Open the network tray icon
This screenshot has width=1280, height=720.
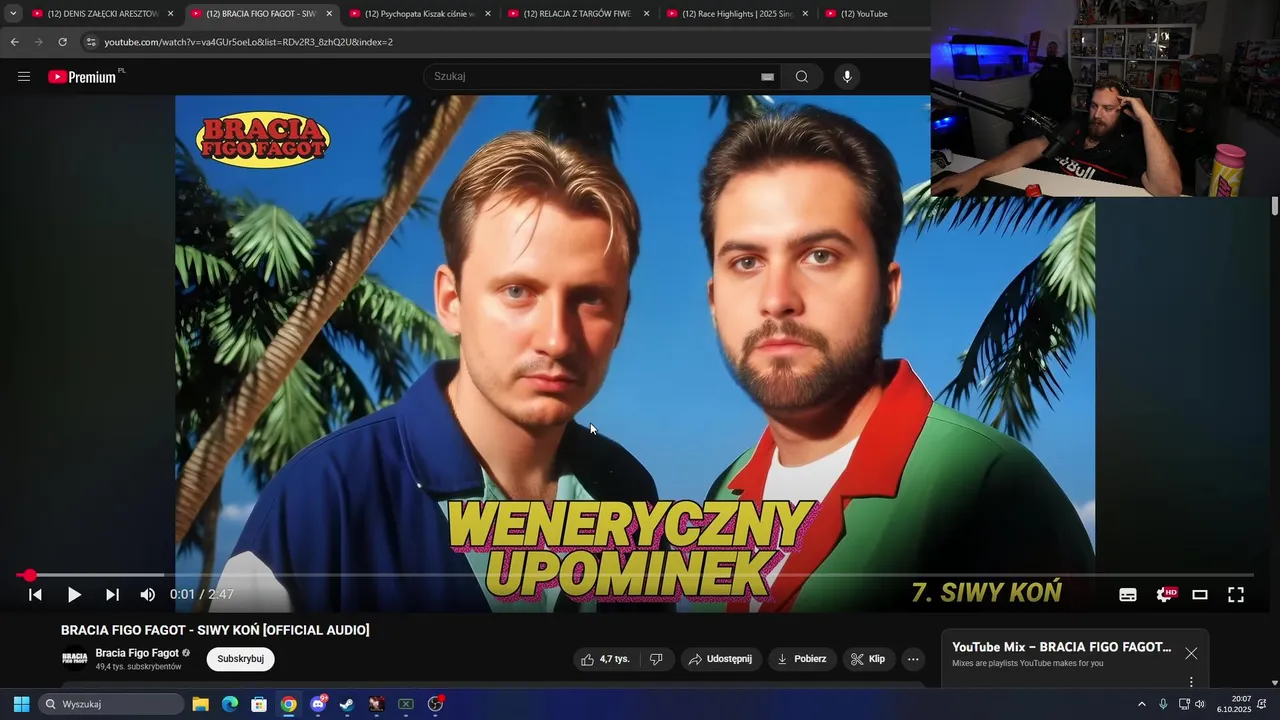click(1184, 704)
